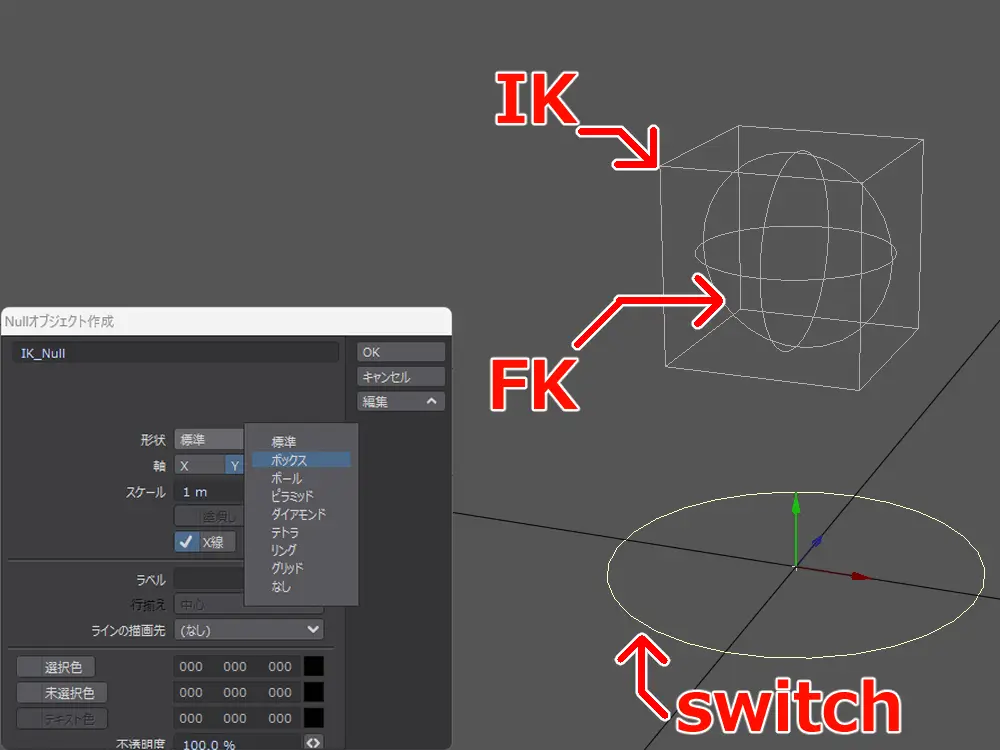The width and height of the screenshot is (1000, 750).
Task: Select the X axis toggle button
Action: (198, 465)
